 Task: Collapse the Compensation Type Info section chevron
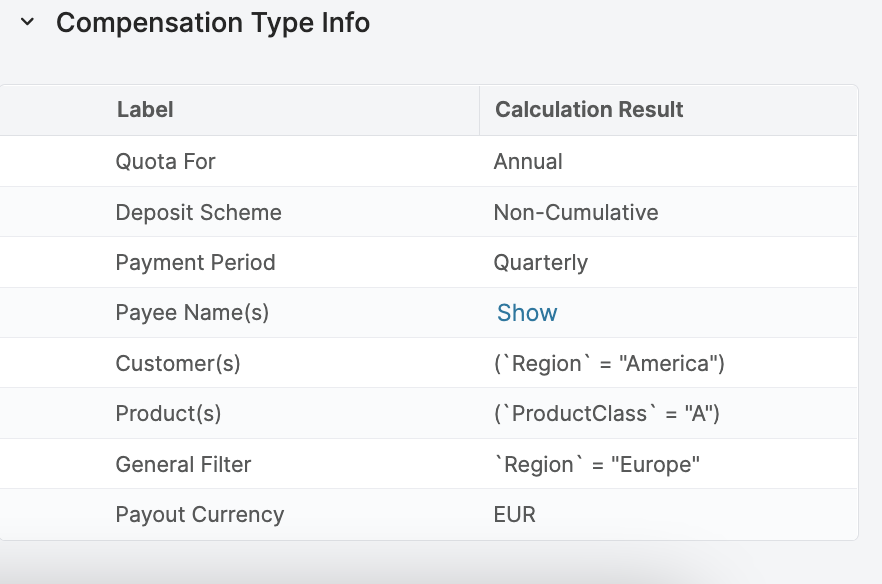point(27,22)
